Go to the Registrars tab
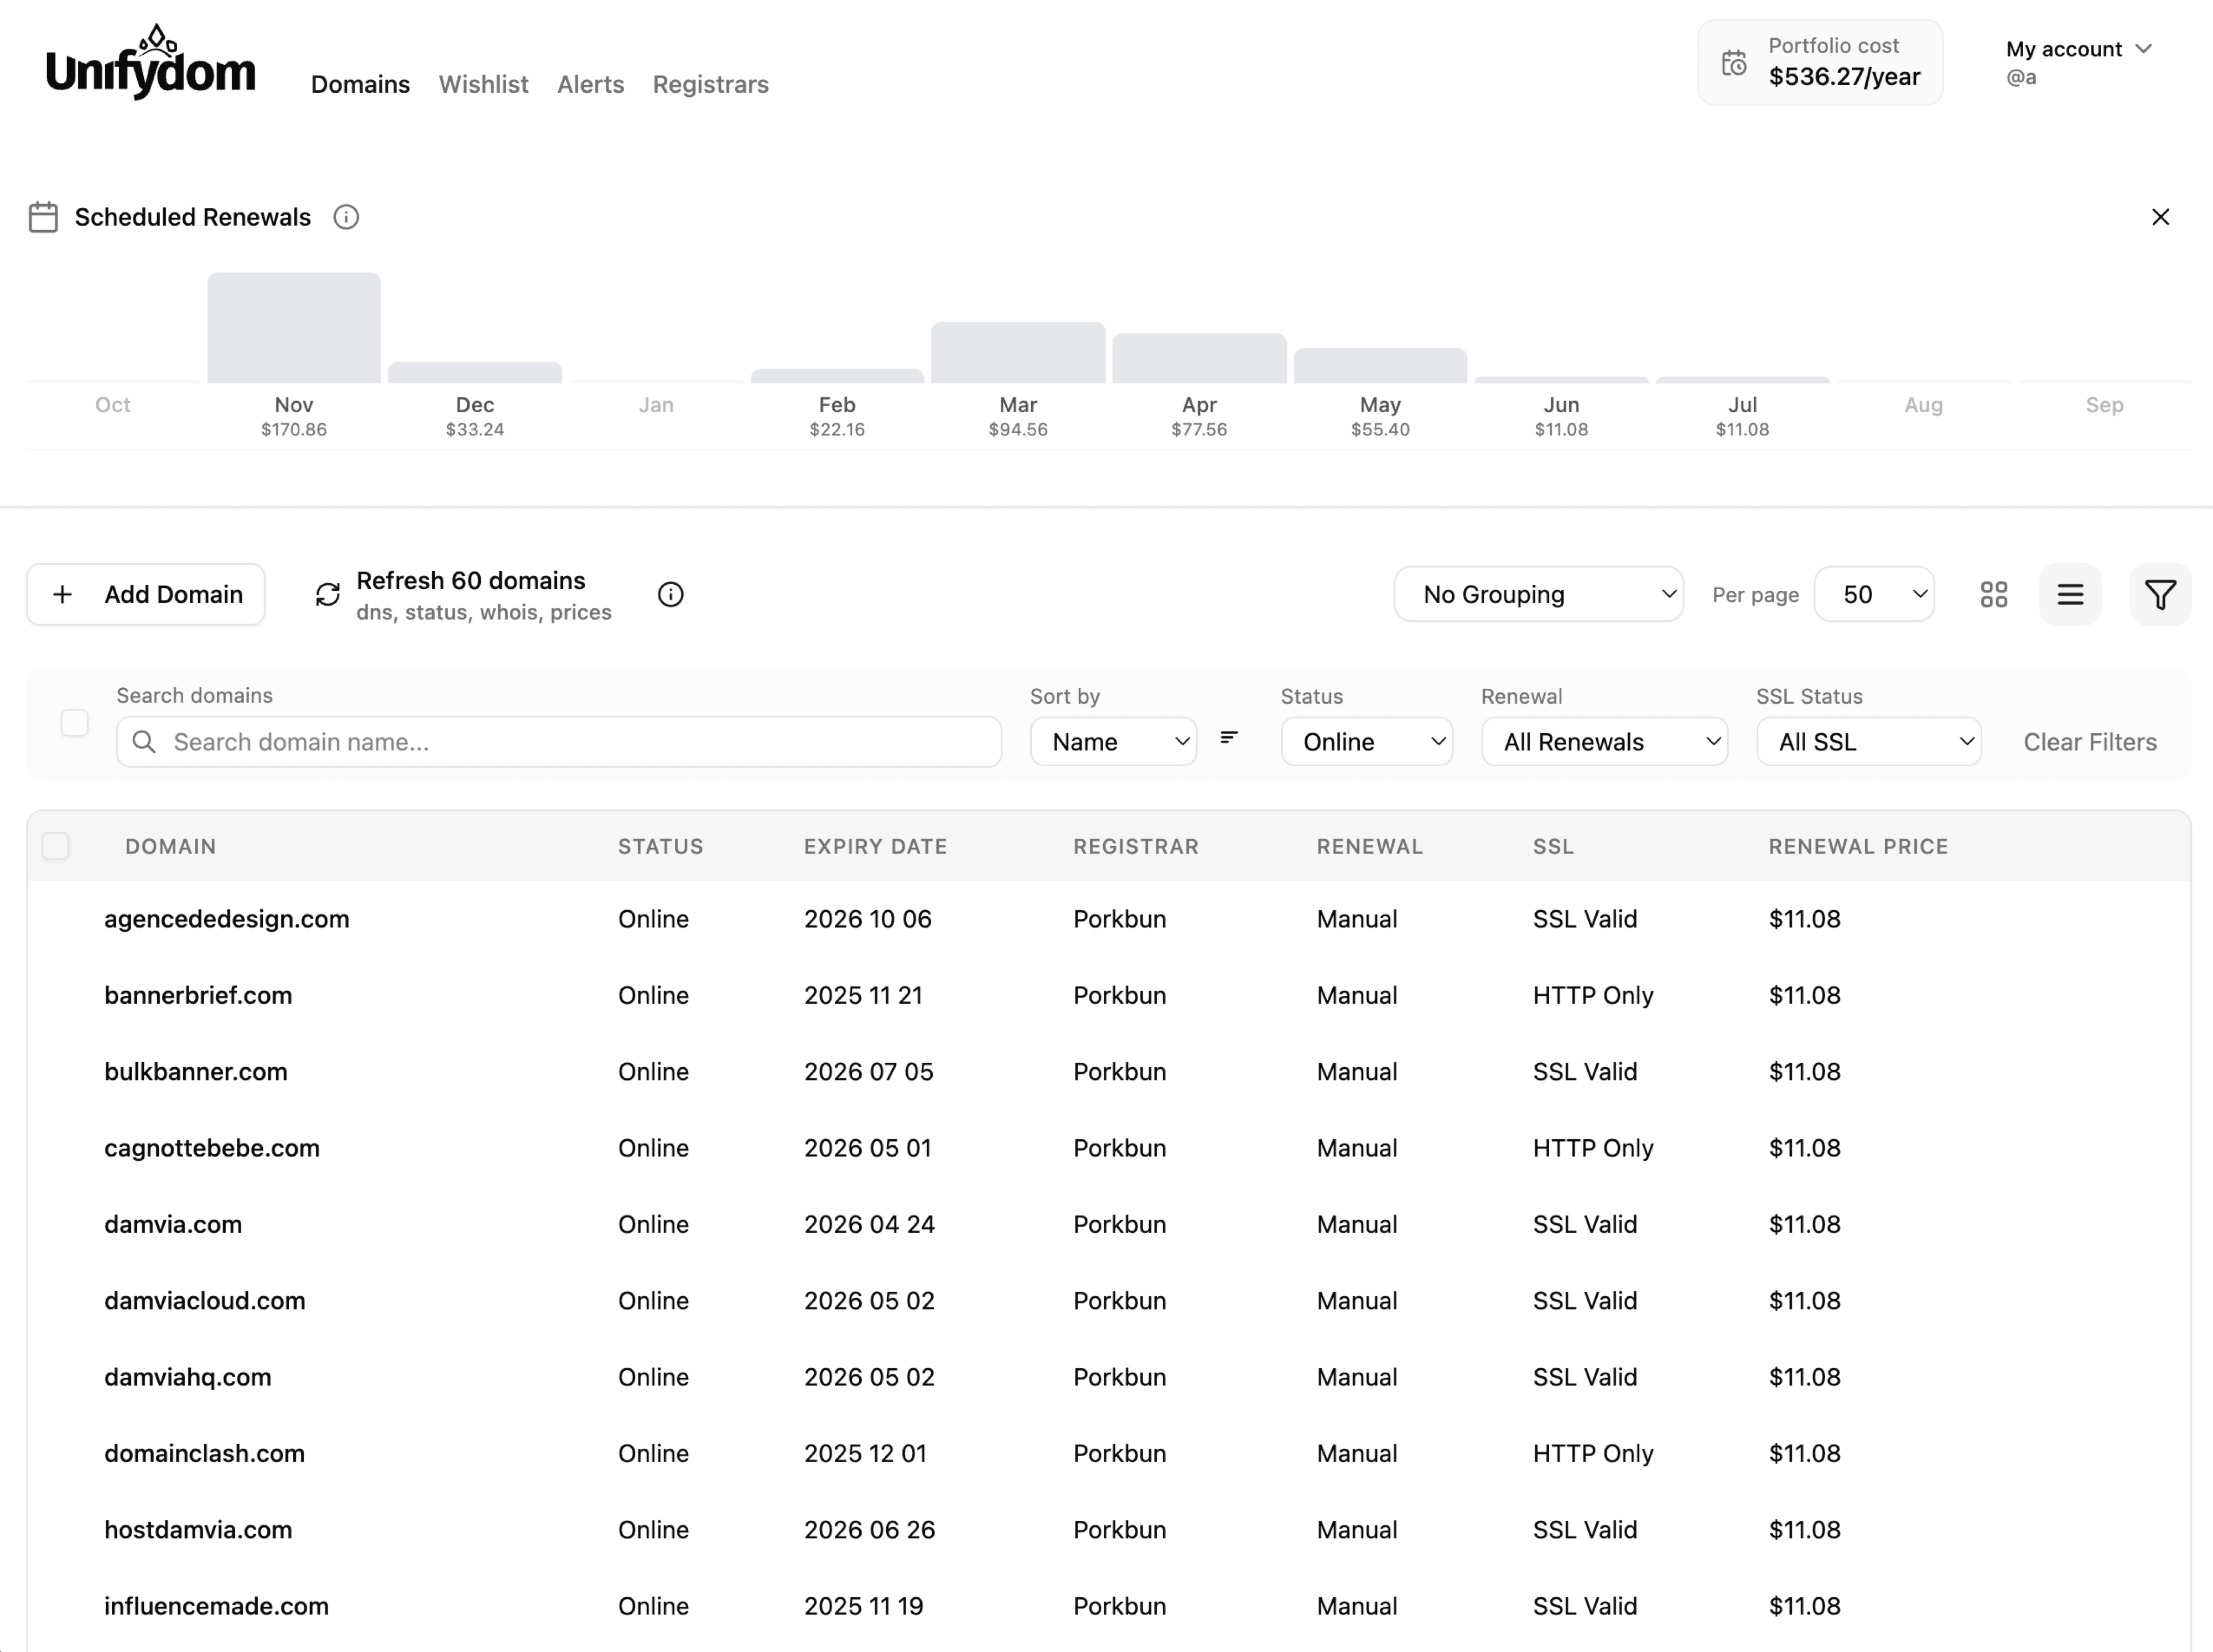 710,84
